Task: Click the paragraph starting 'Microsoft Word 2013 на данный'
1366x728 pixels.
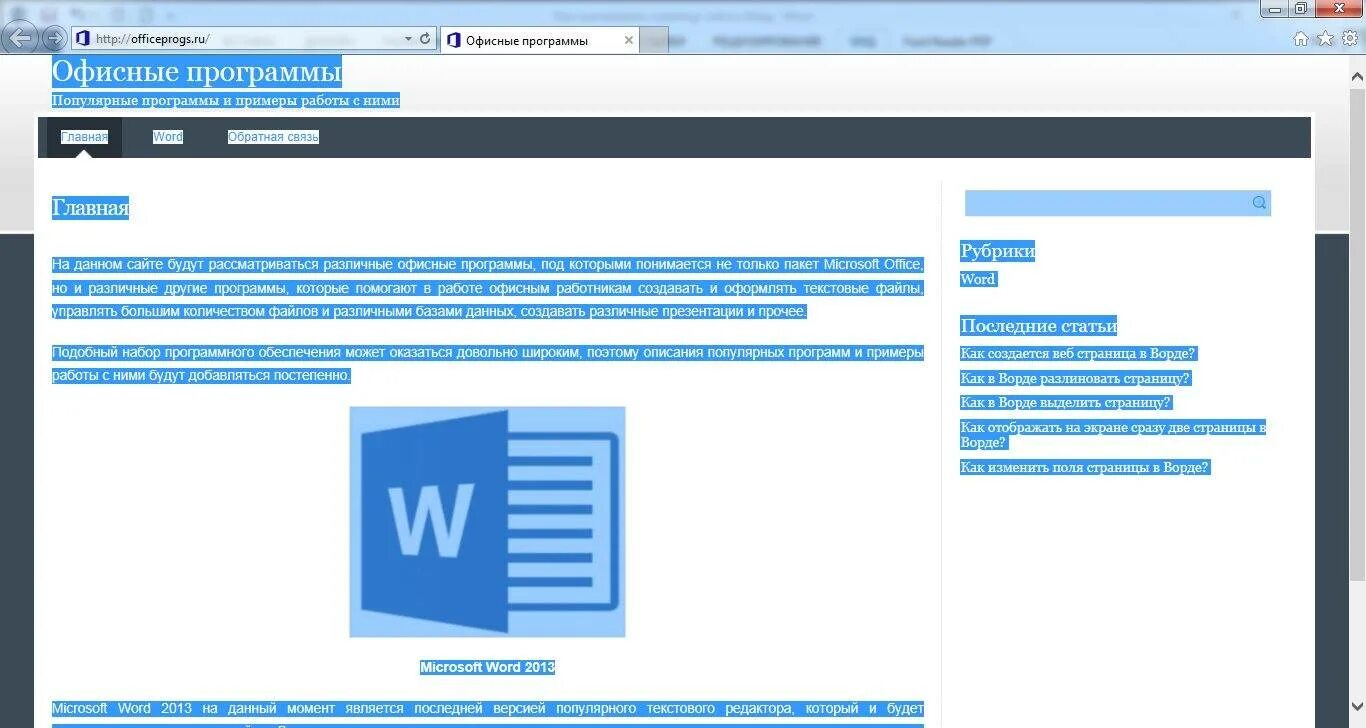Action: tap(488, 713)
